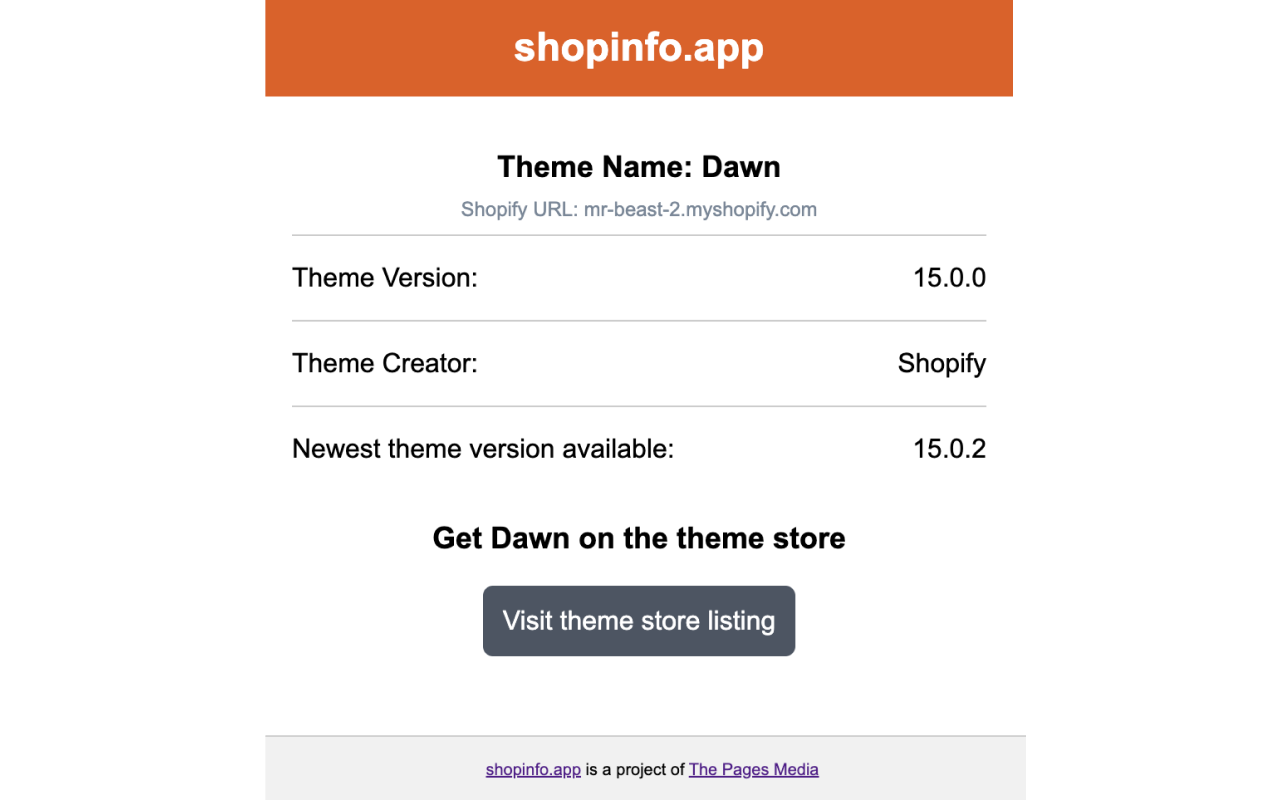Viewport: 1280px width, 800px height.
Task: Click The Pages Media footer link
Action: pyautogui.click(x=753, y=769)
